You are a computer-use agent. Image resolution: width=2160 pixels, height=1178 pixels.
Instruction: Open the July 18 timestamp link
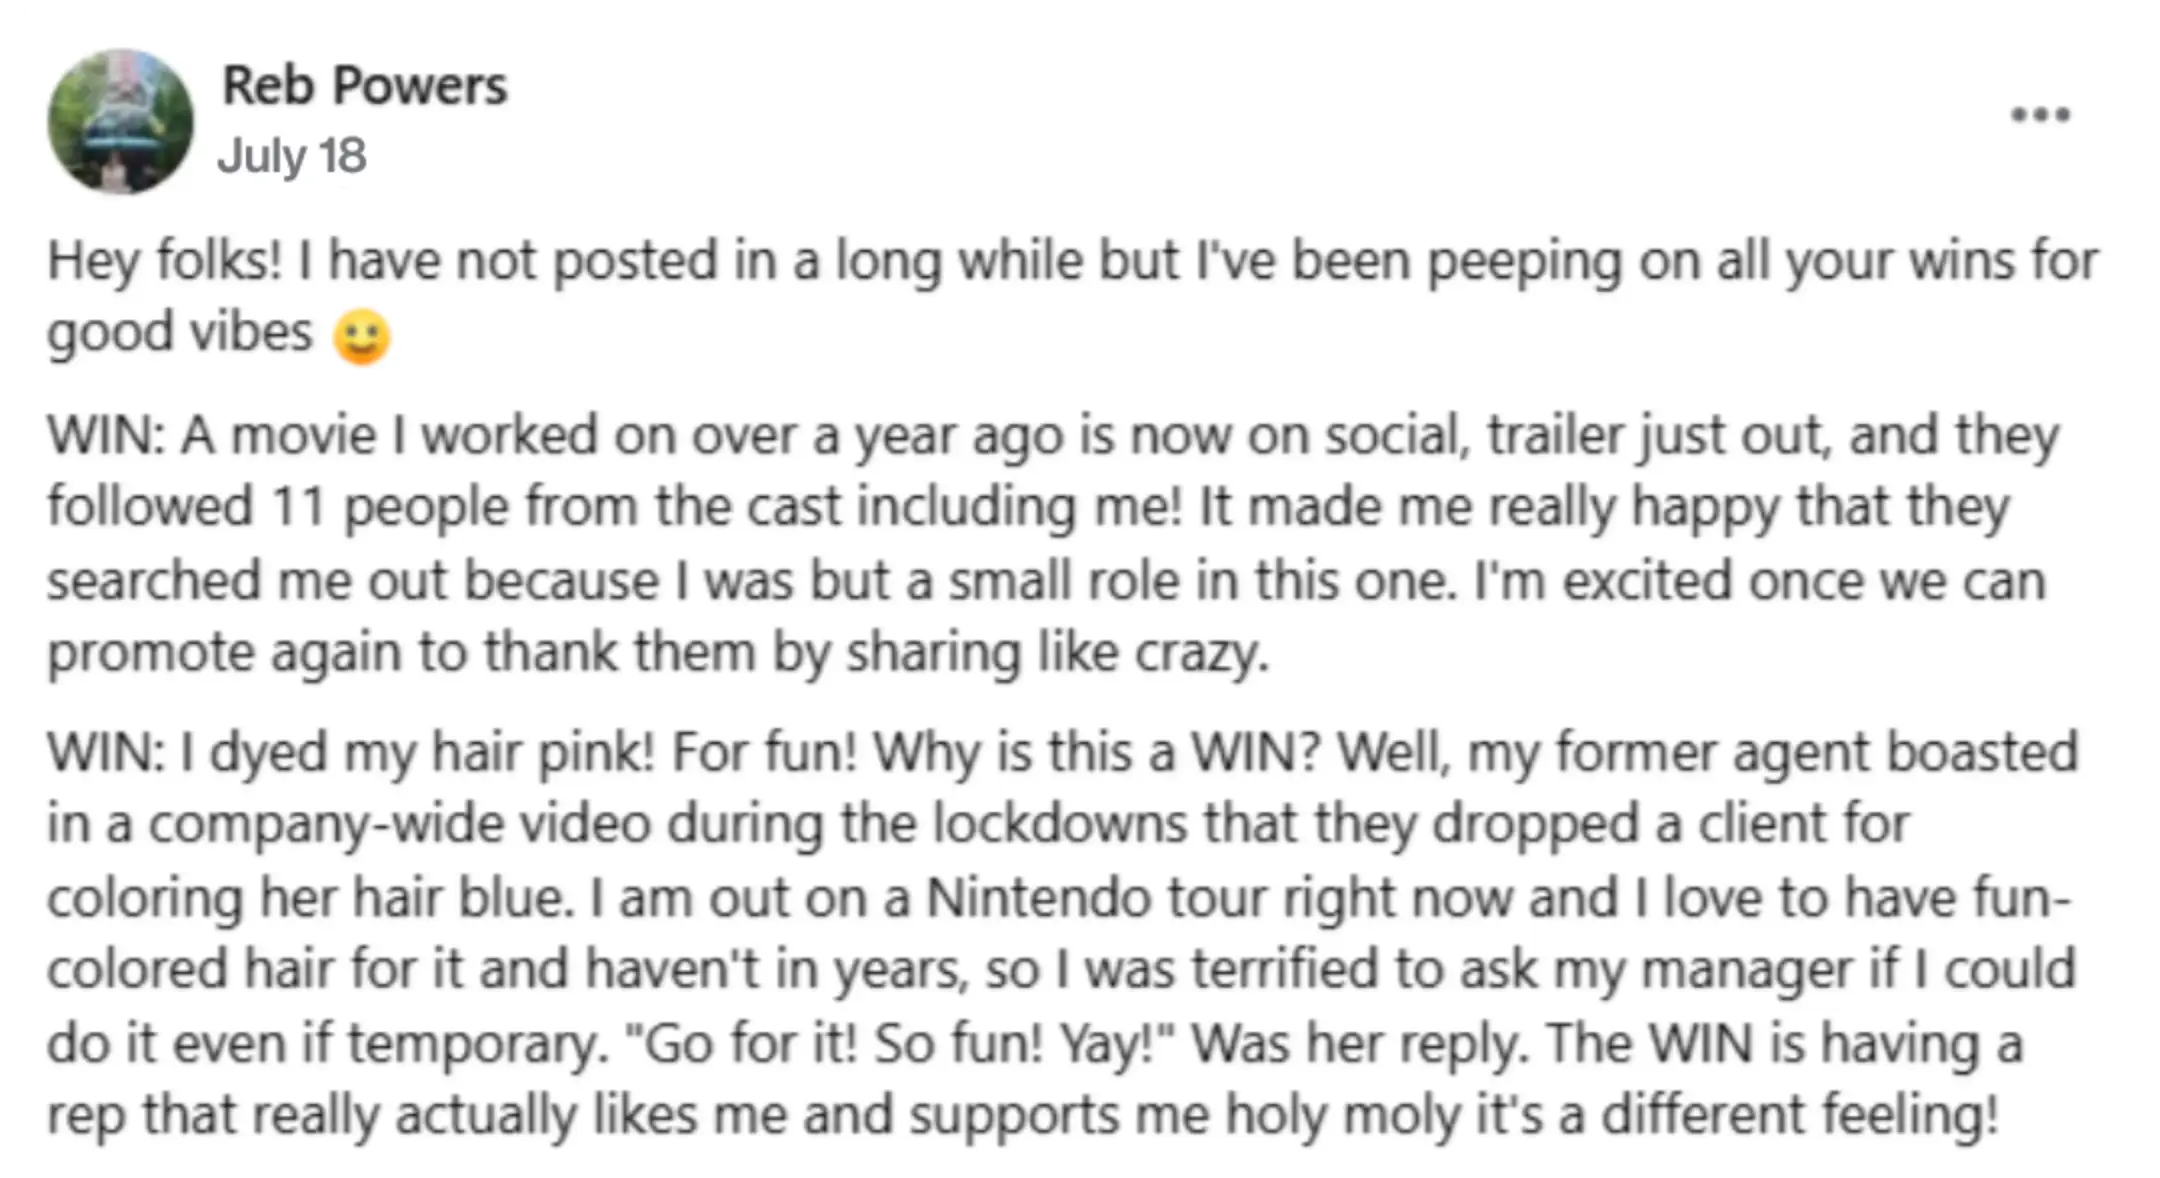(292, 156)
